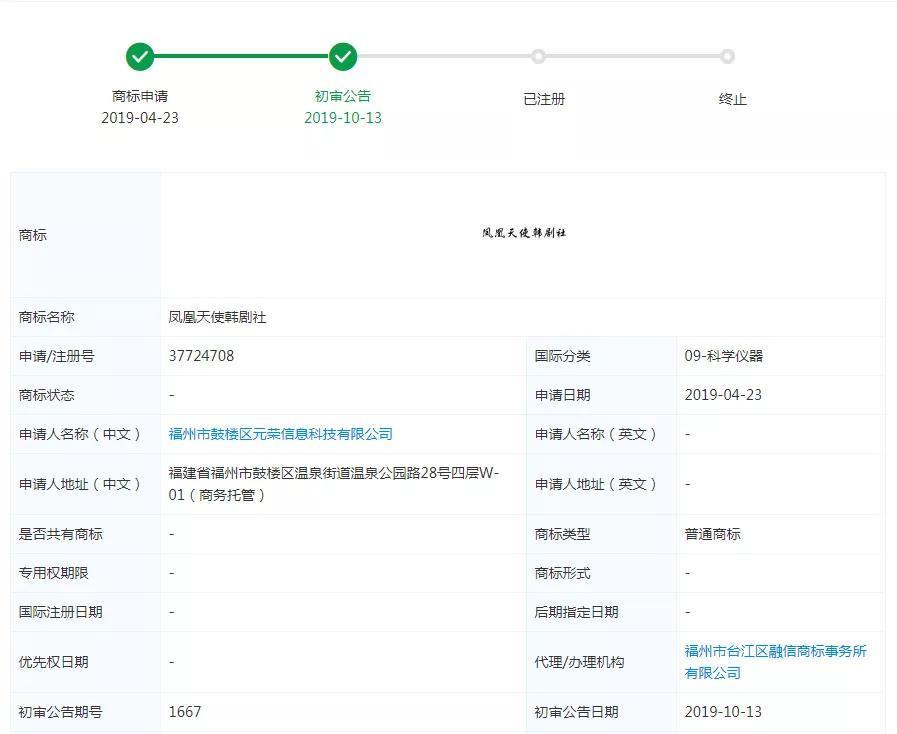Click the 09-科学仪器 classification value

pos(724,356)
